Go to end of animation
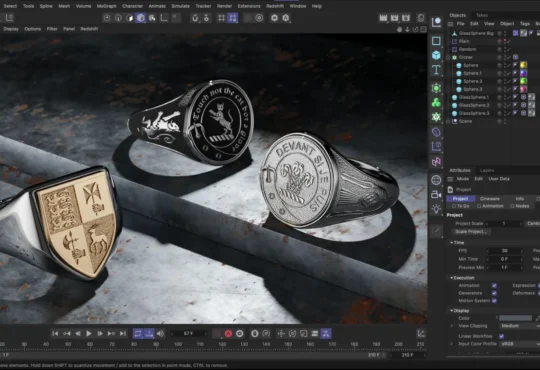540x370 pixels. point(123,333)
